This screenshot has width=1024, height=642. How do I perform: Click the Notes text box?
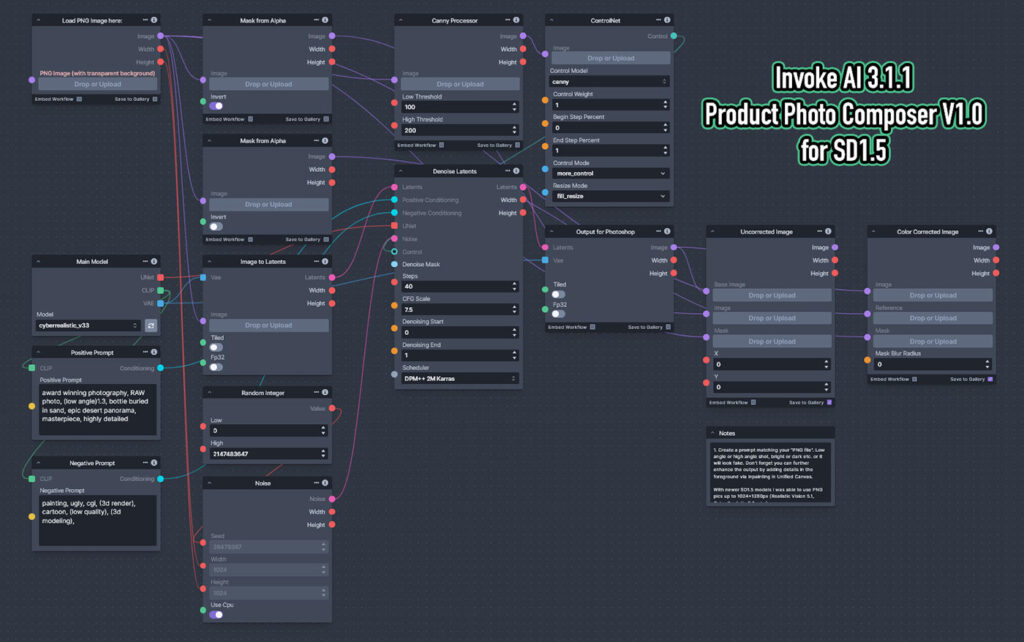(771, 472)
